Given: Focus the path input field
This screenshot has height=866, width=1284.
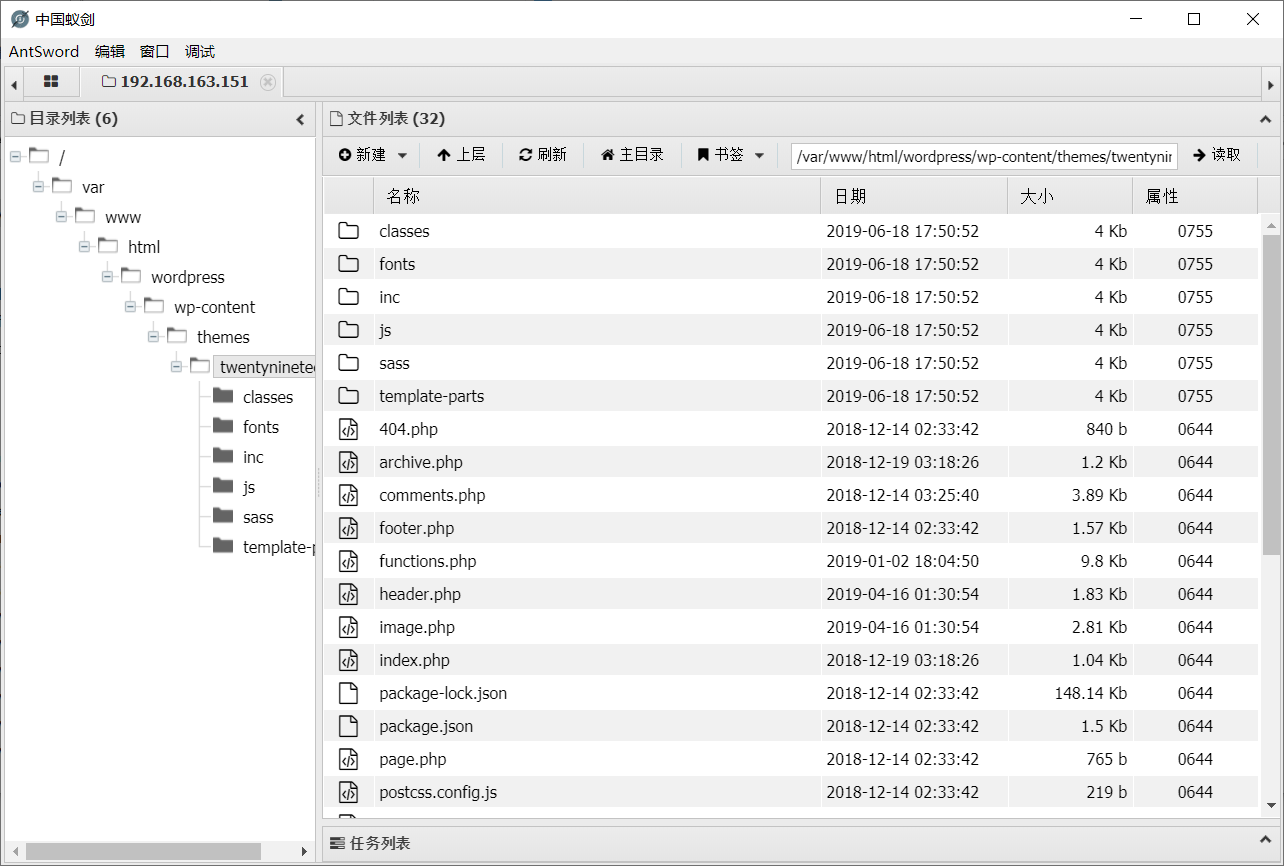Looking at the screenshot, I should pos(984,156).
